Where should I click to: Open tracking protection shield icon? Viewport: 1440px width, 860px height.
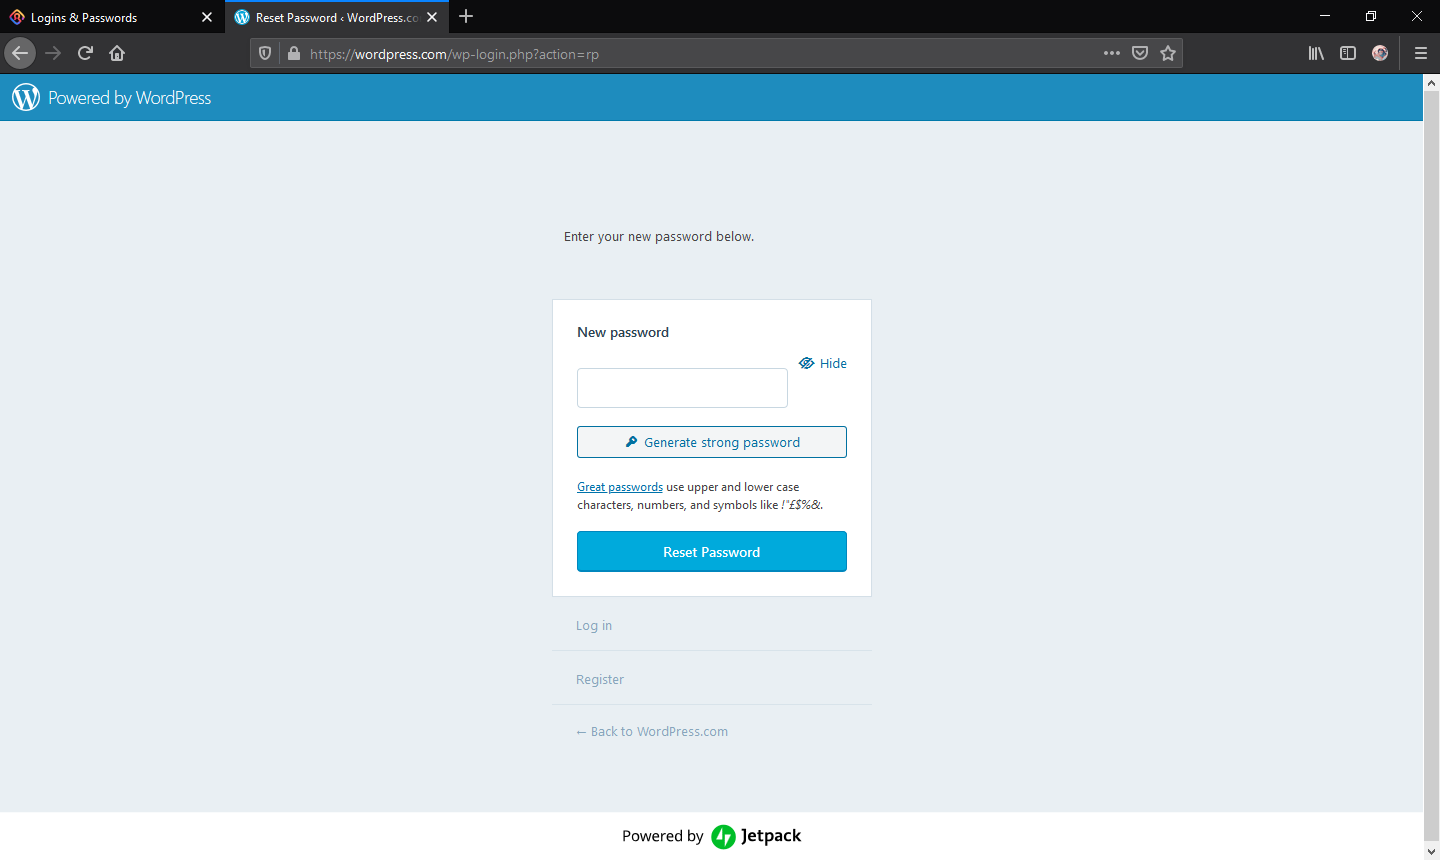265,54
